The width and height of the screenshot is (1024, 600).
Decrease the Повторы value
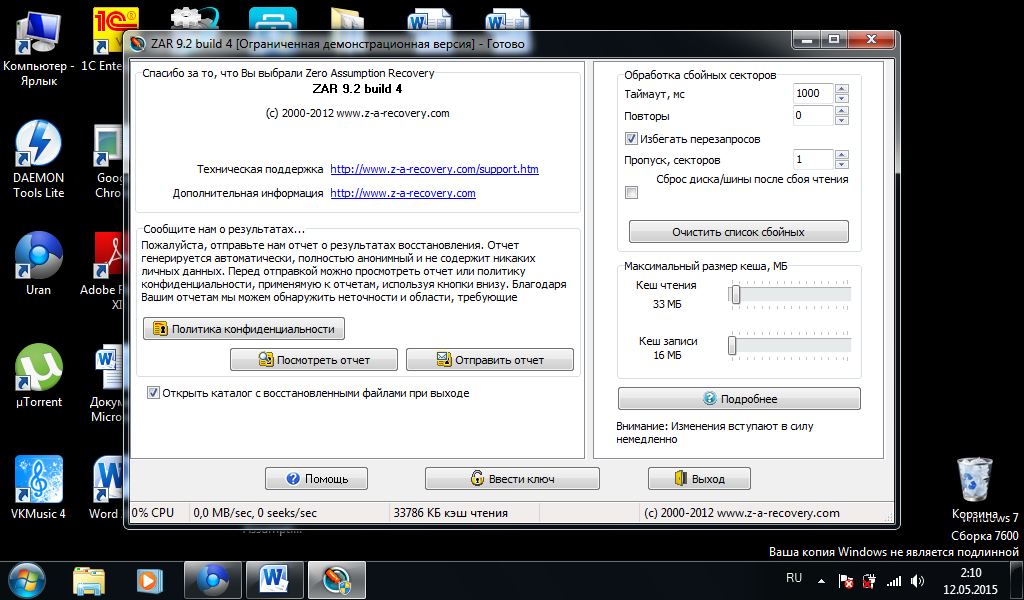pyautogui.click(x=842, y=120)
